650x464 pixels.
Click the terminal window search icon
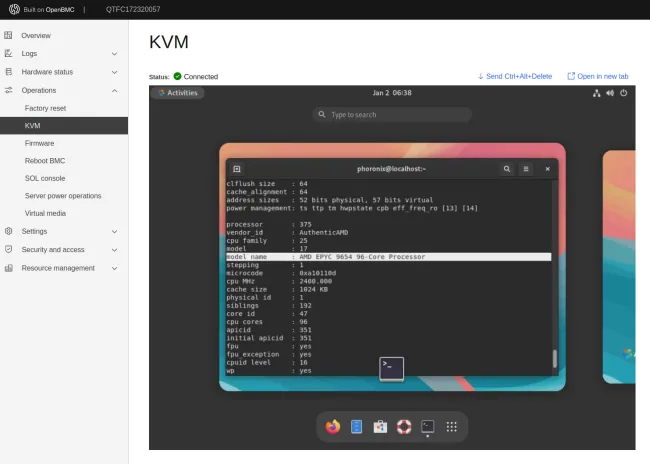(x=507, y=169)
